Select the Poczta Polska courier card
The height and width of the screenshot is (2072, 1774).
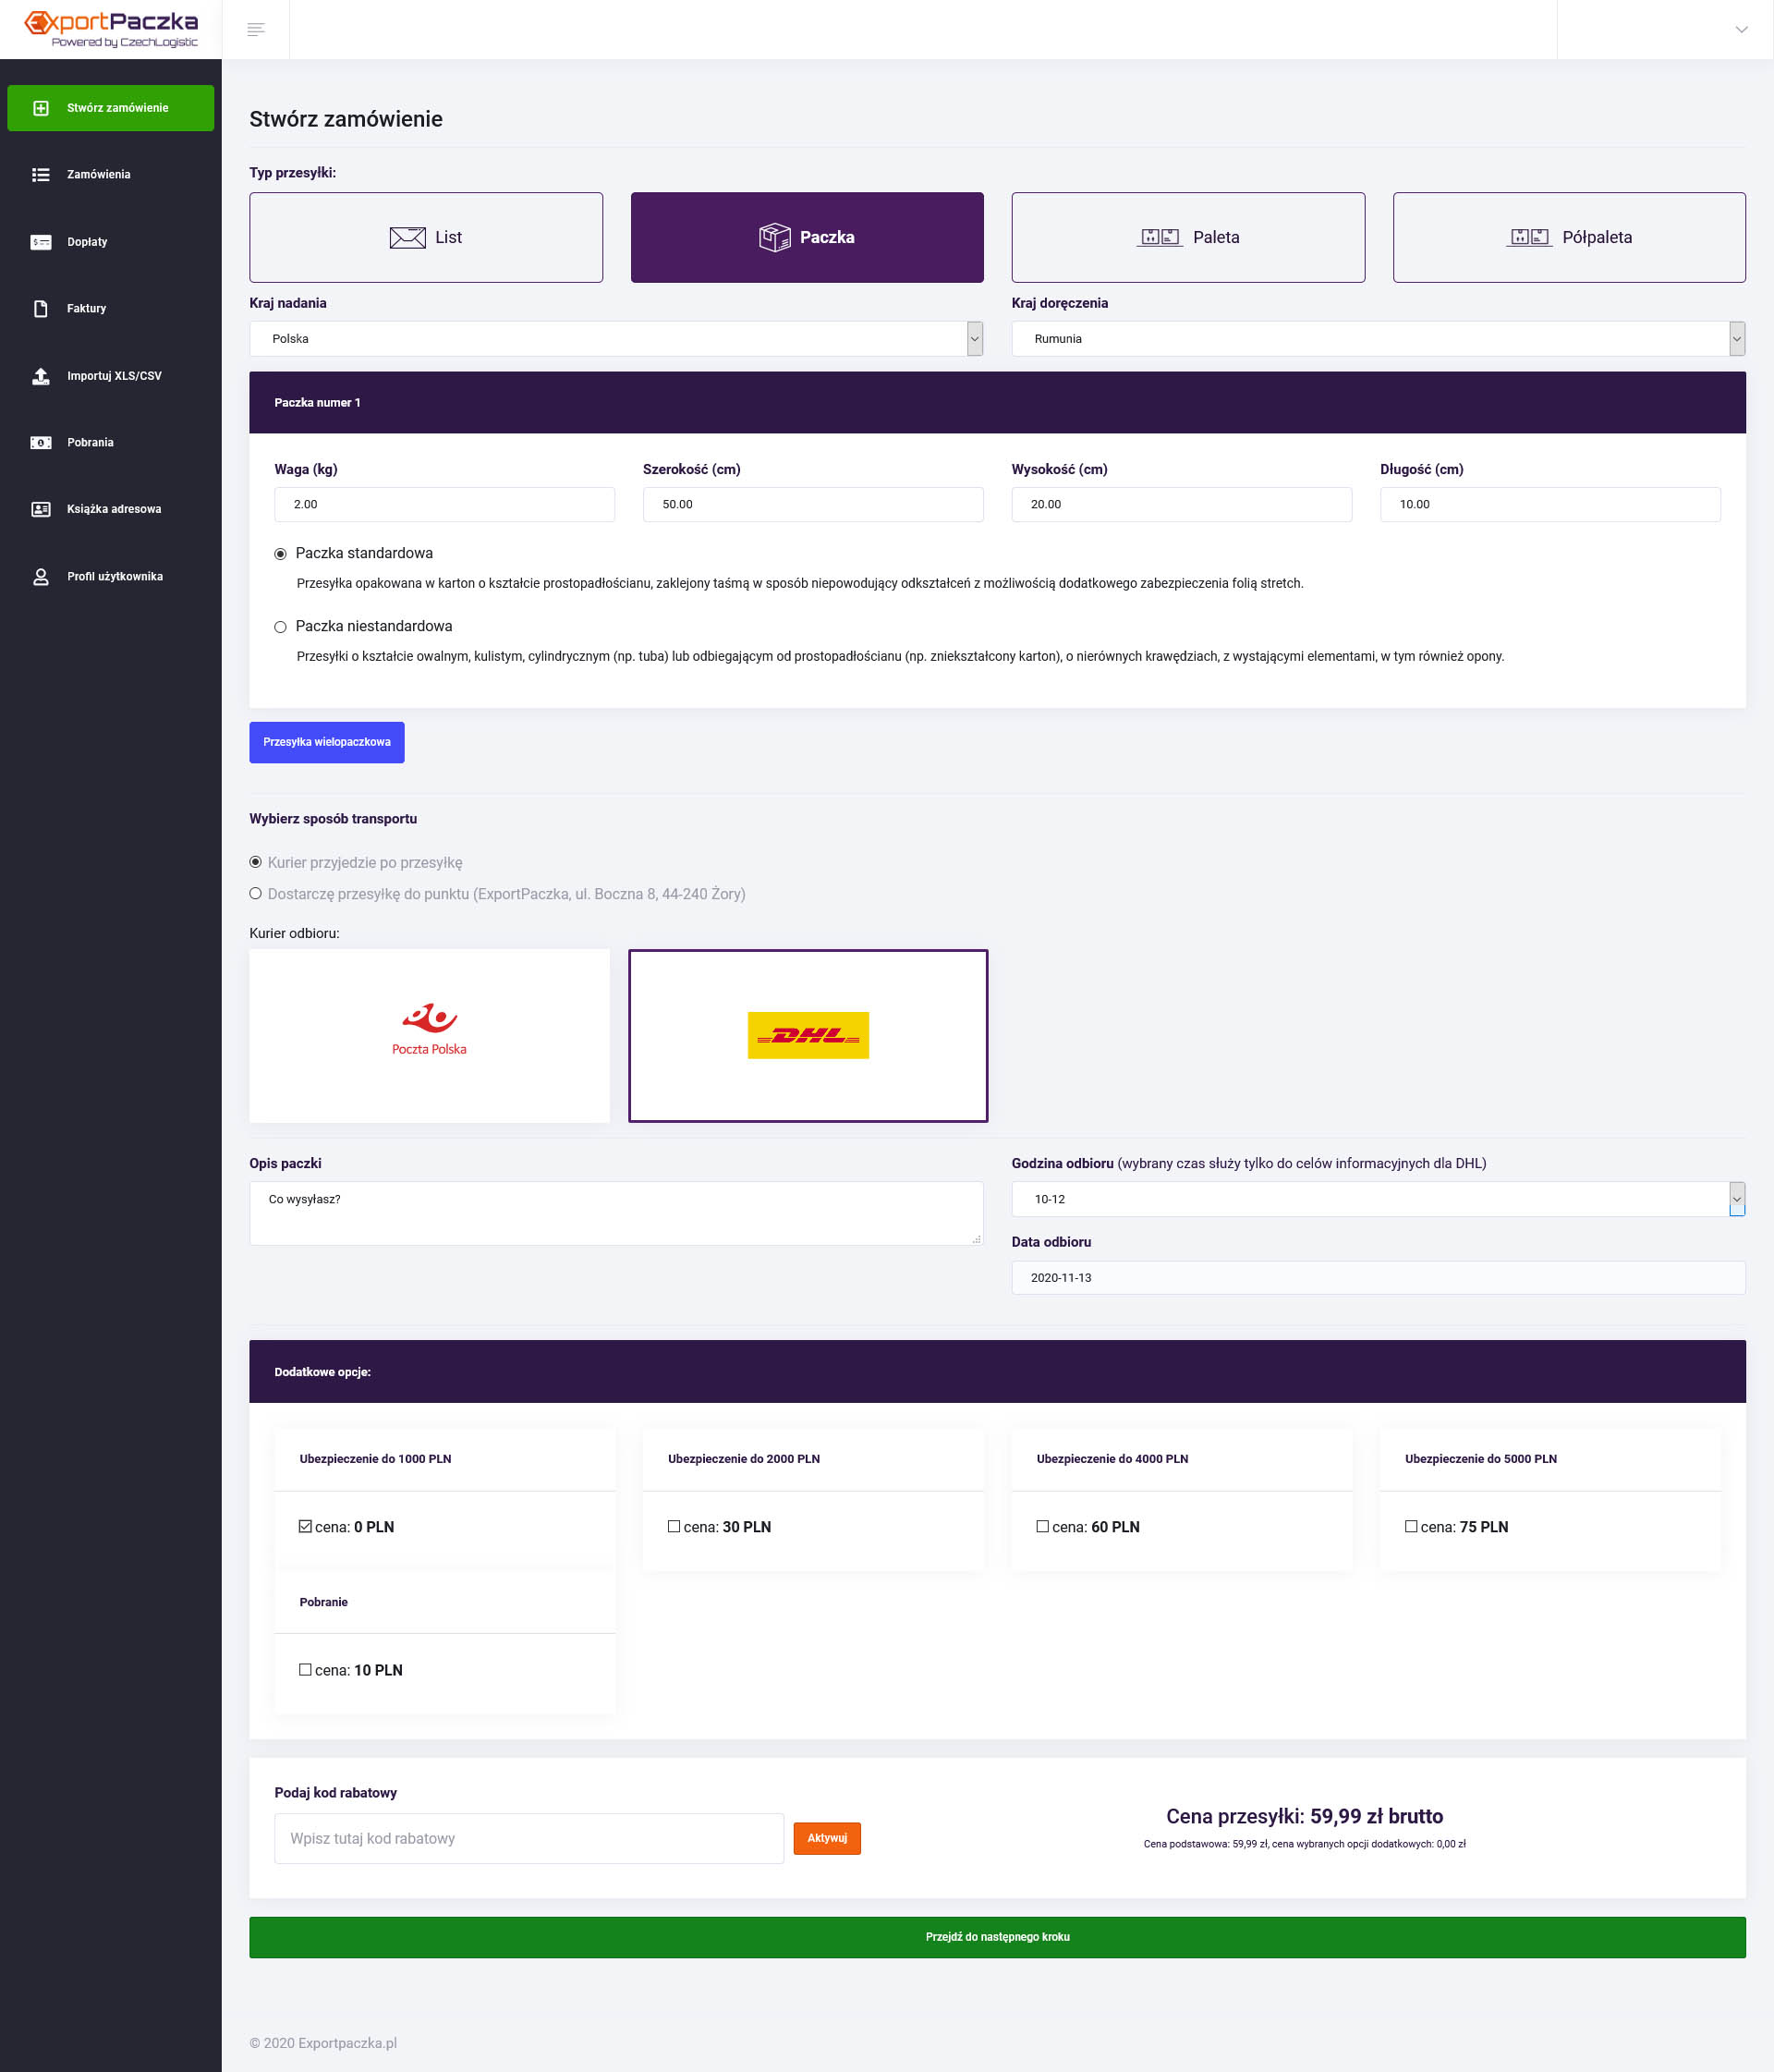429,1036
